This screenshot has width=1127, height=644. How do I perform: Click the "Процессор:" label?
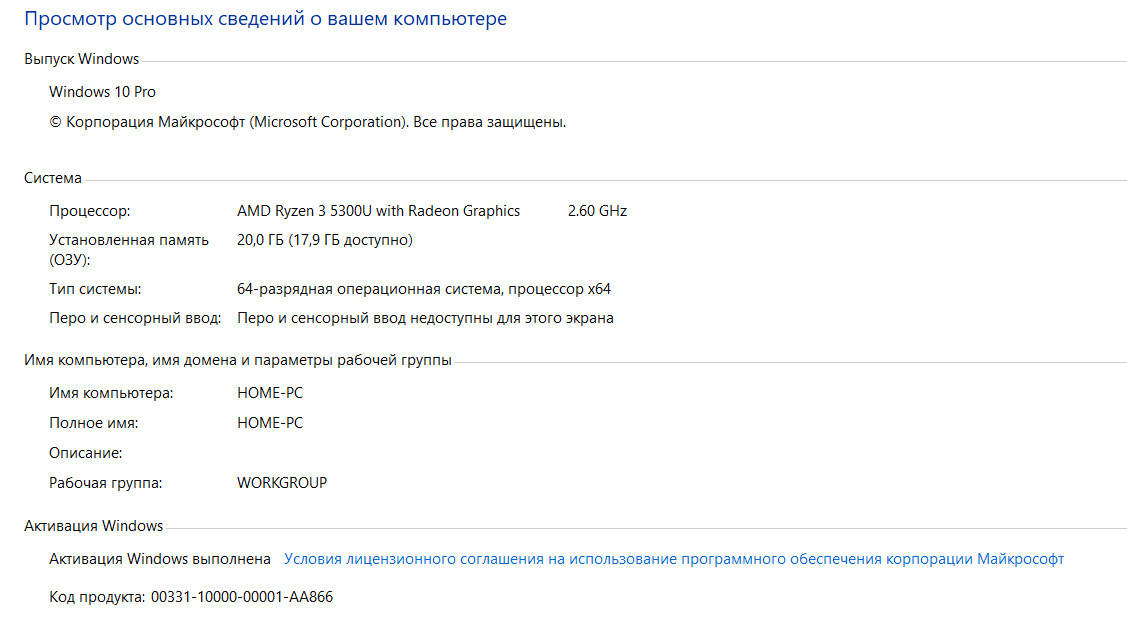click(90, 211)
